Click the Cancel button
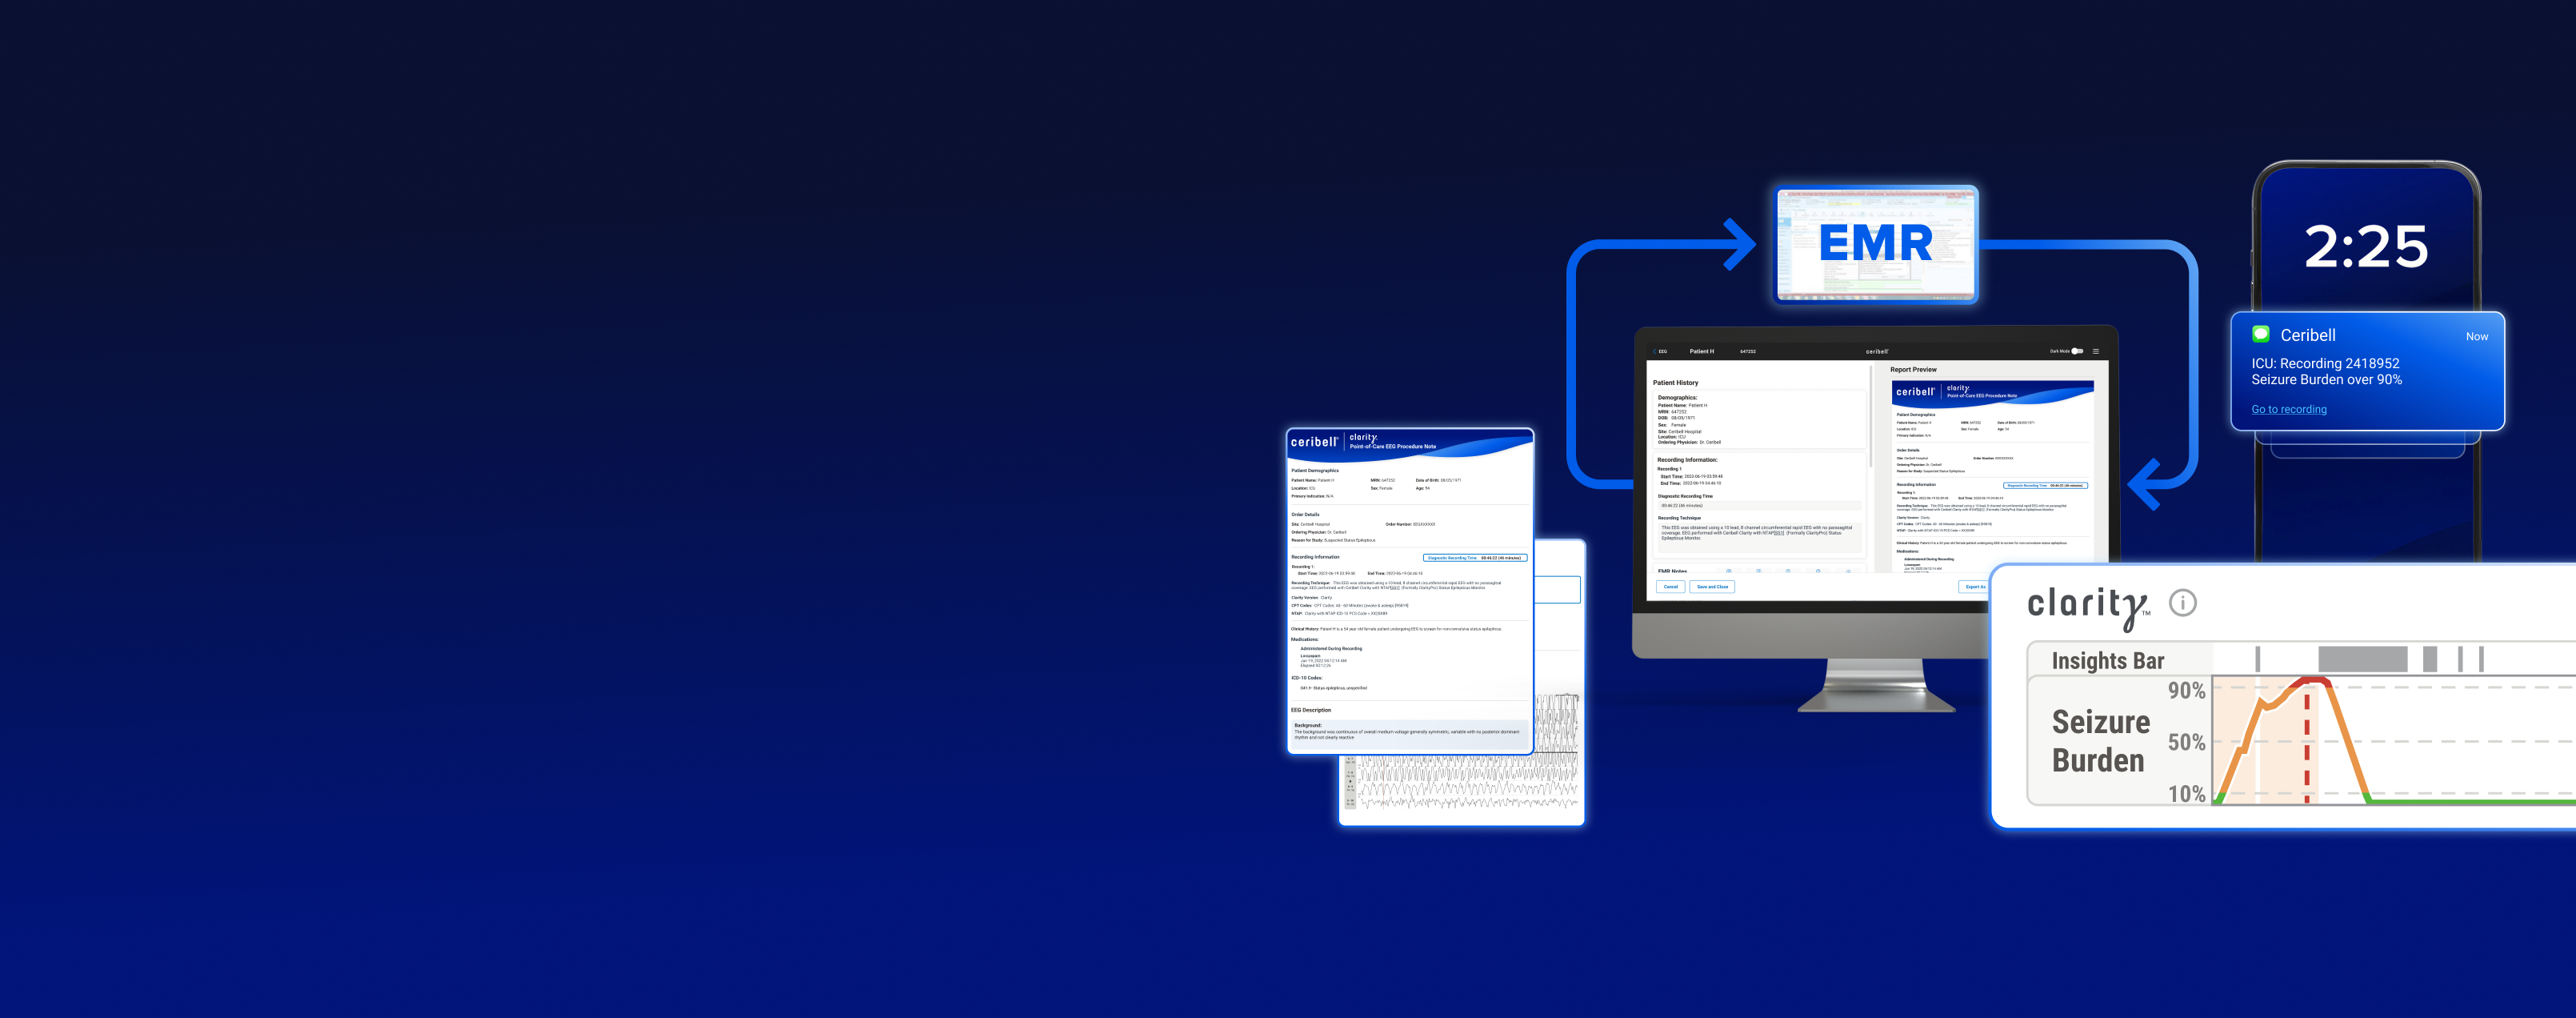The width and height of the screenshot is (2576, 1018). [x=1671, y=587]
